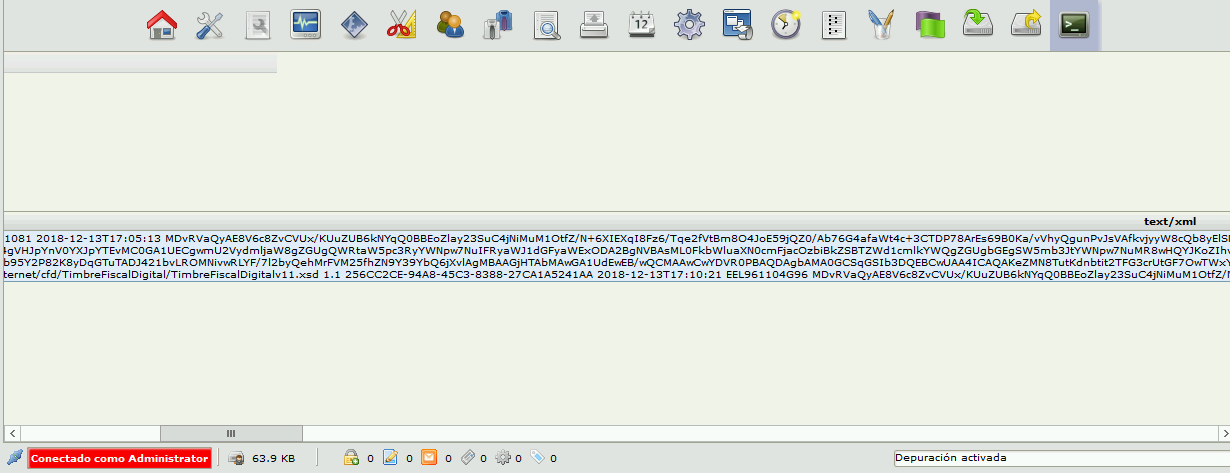1230x473 pixels.
Task: Click the clock scheduler icon
Action: click(x=785, y=25)
